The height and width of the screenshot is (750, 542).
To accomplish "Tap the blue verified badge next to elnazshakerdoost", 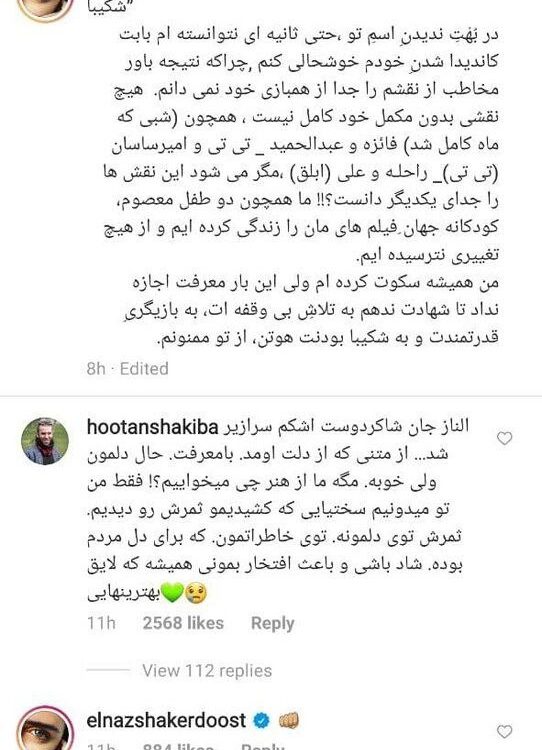I will [x=261, y=720].
